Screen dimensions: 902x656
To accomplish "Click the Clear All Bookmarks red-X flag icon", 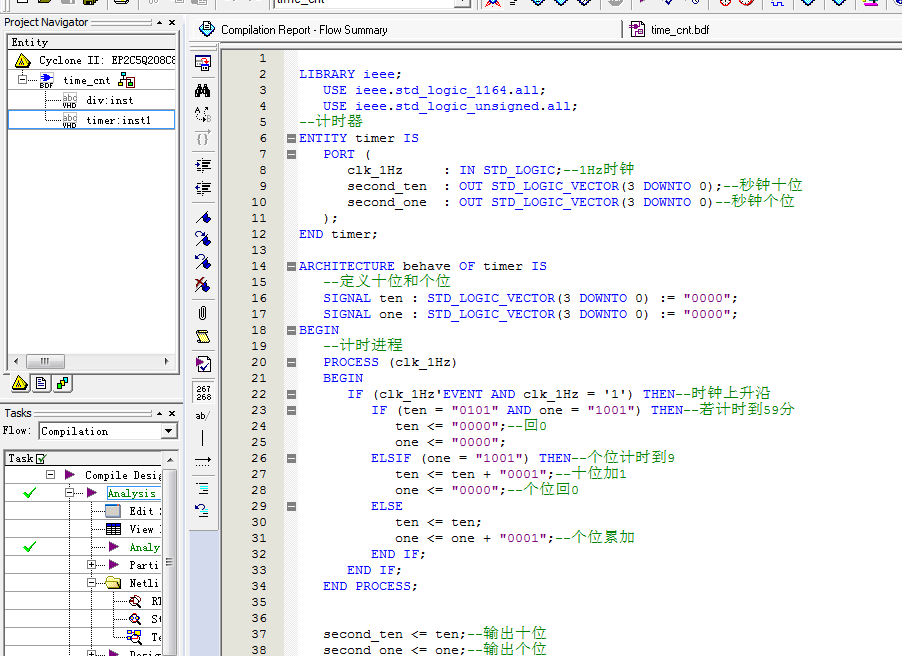I will [203, 286].
